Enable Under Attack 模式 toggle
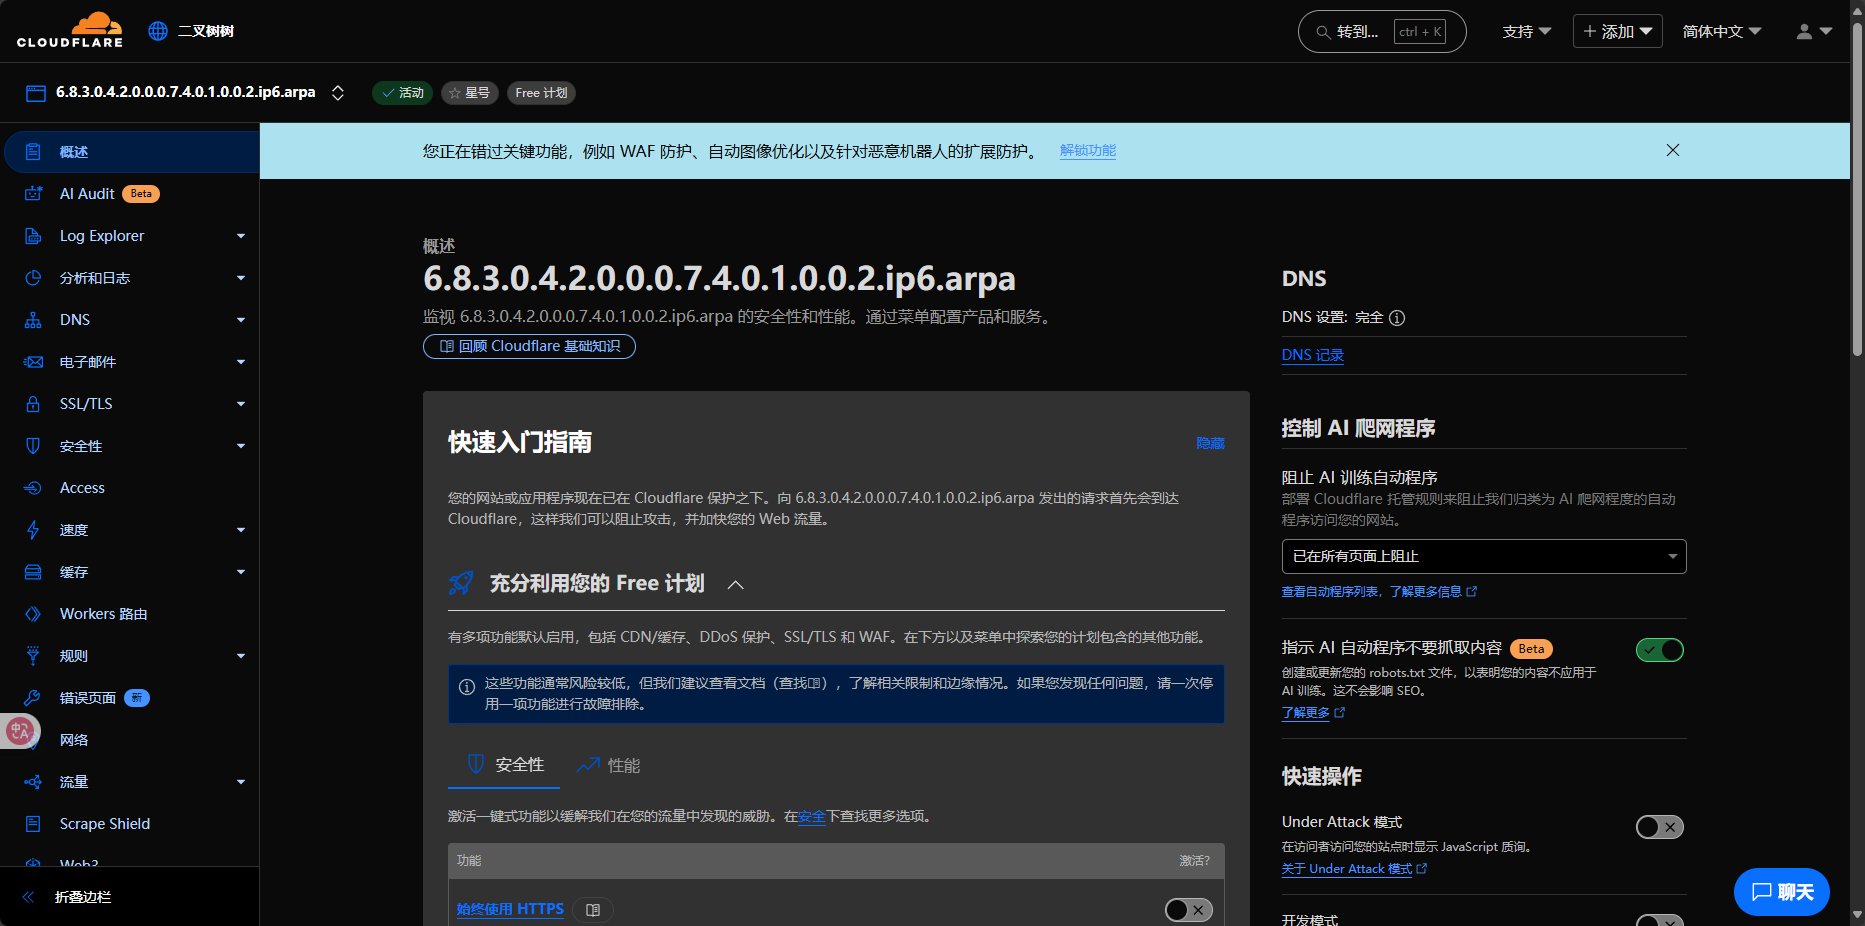The height and width of the screenshot is (926, 1865). [x=1659, y=827]
